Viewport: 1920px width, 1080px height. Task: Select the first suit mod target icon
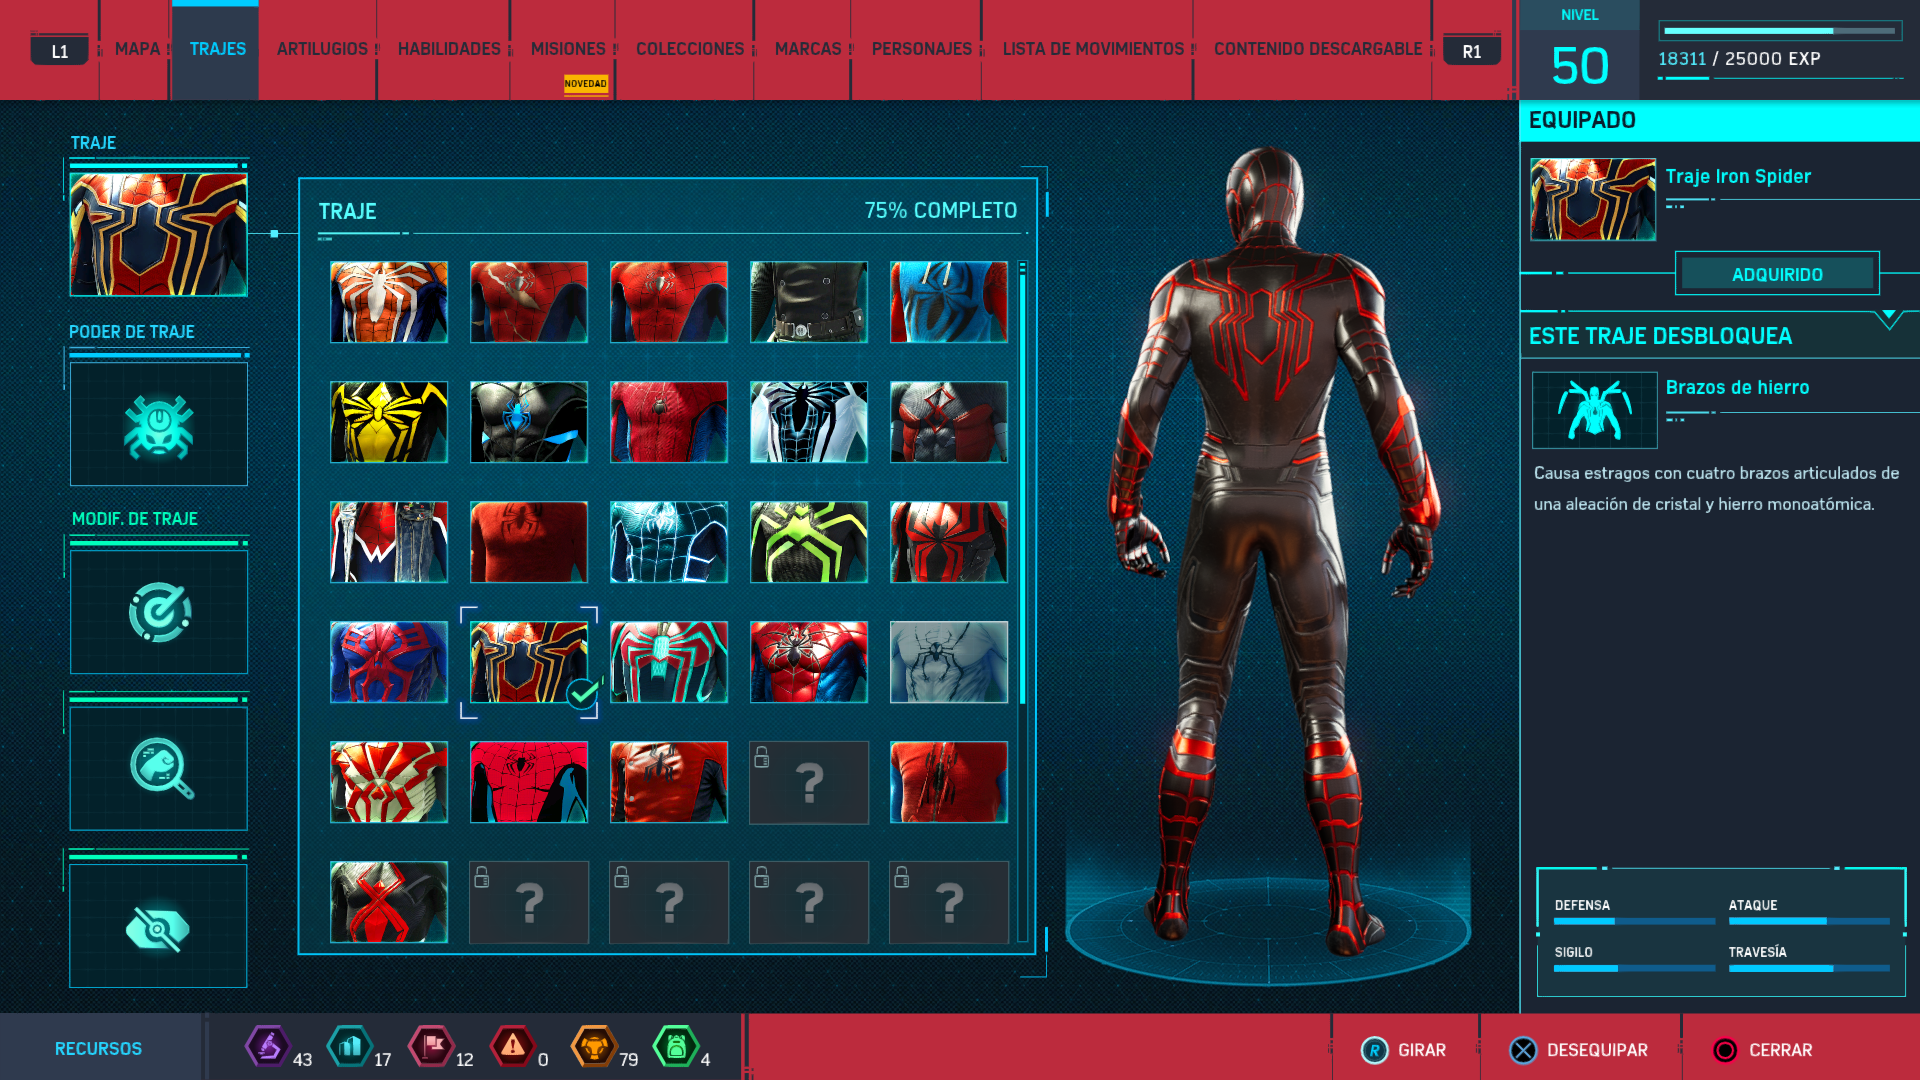[x=159, y=612]
